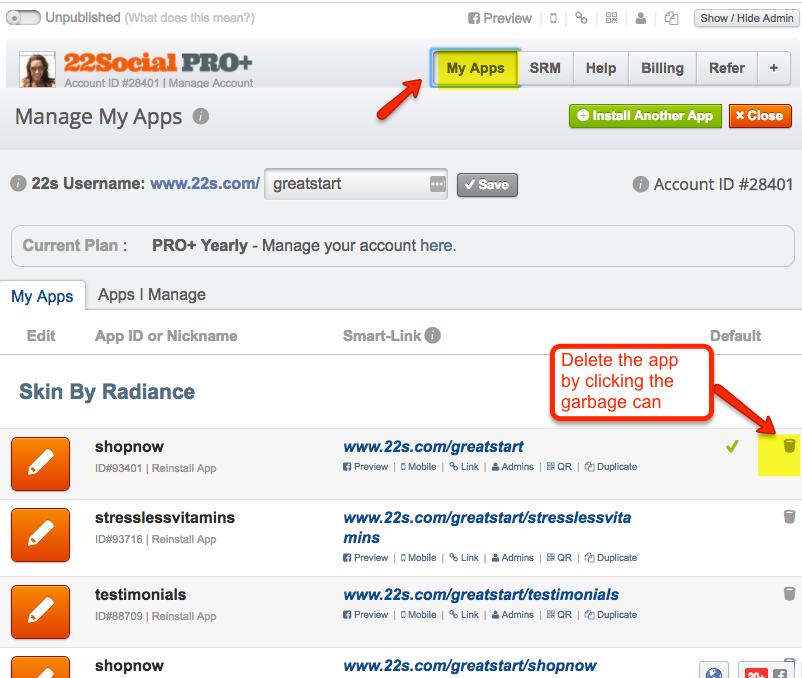The height and width of the screenshot is (678, 802).
Task: Open the Help menu item
Action: coord(600,68)
